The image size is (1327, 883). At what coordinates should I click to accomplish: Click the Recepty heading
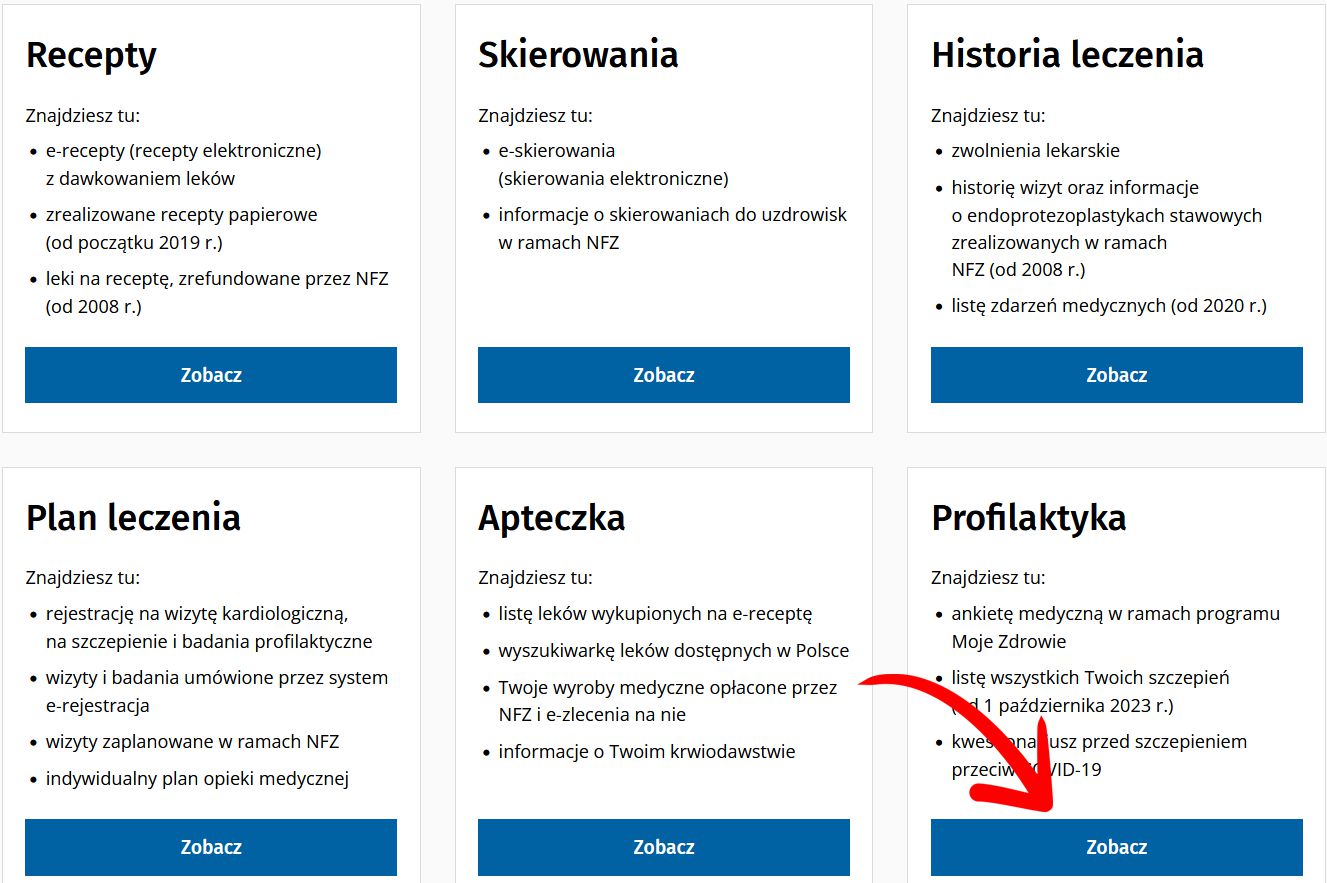tap(91, 55)
